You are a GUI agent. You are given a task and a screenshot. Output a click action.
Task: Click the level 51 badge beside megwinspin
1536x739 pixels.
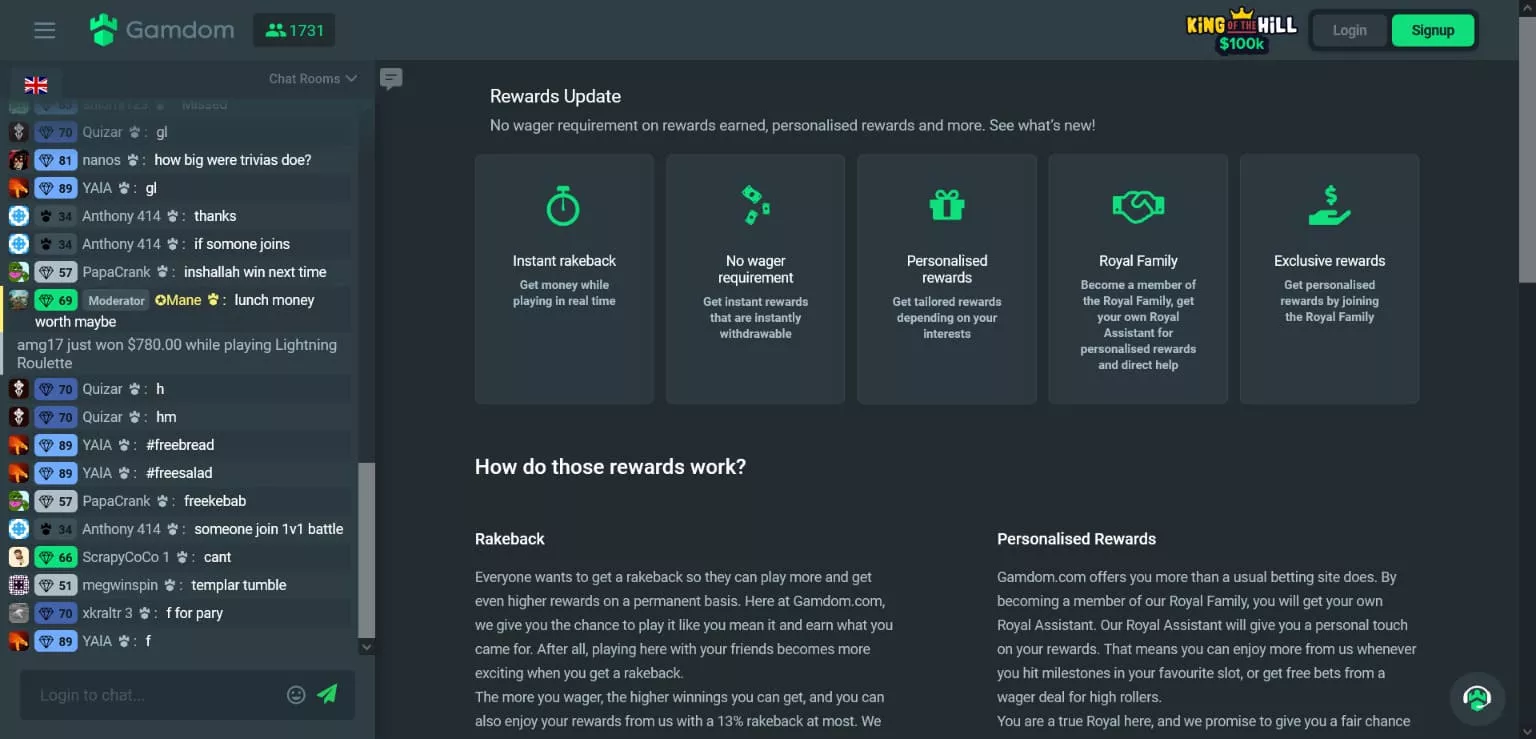(56, 585)
